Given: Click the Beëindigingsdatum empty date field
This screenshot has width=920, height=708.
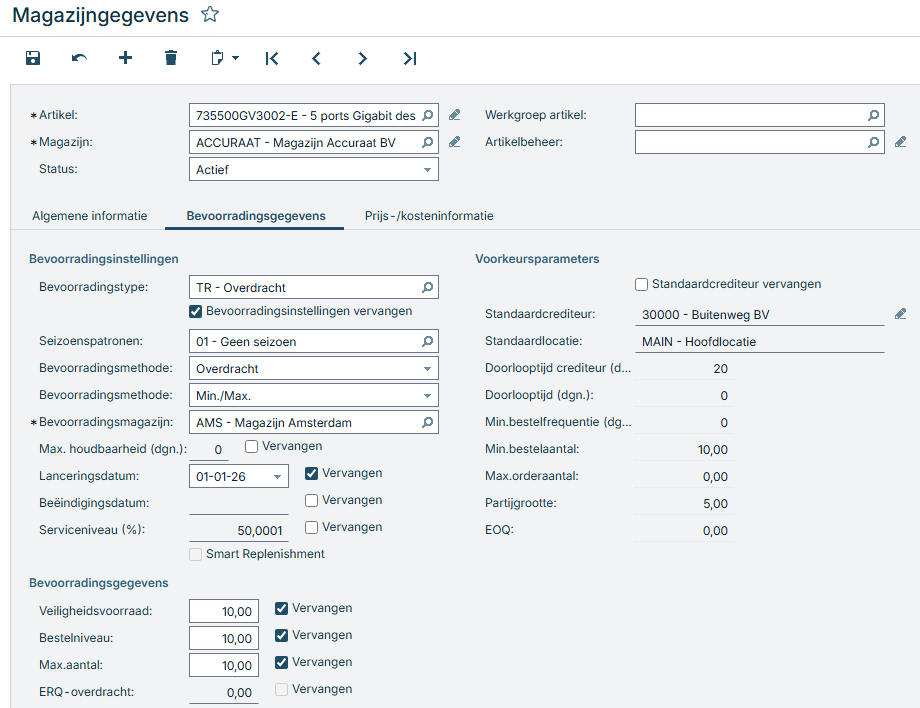Looking at the screenshot, I should (x=239, y=503).
